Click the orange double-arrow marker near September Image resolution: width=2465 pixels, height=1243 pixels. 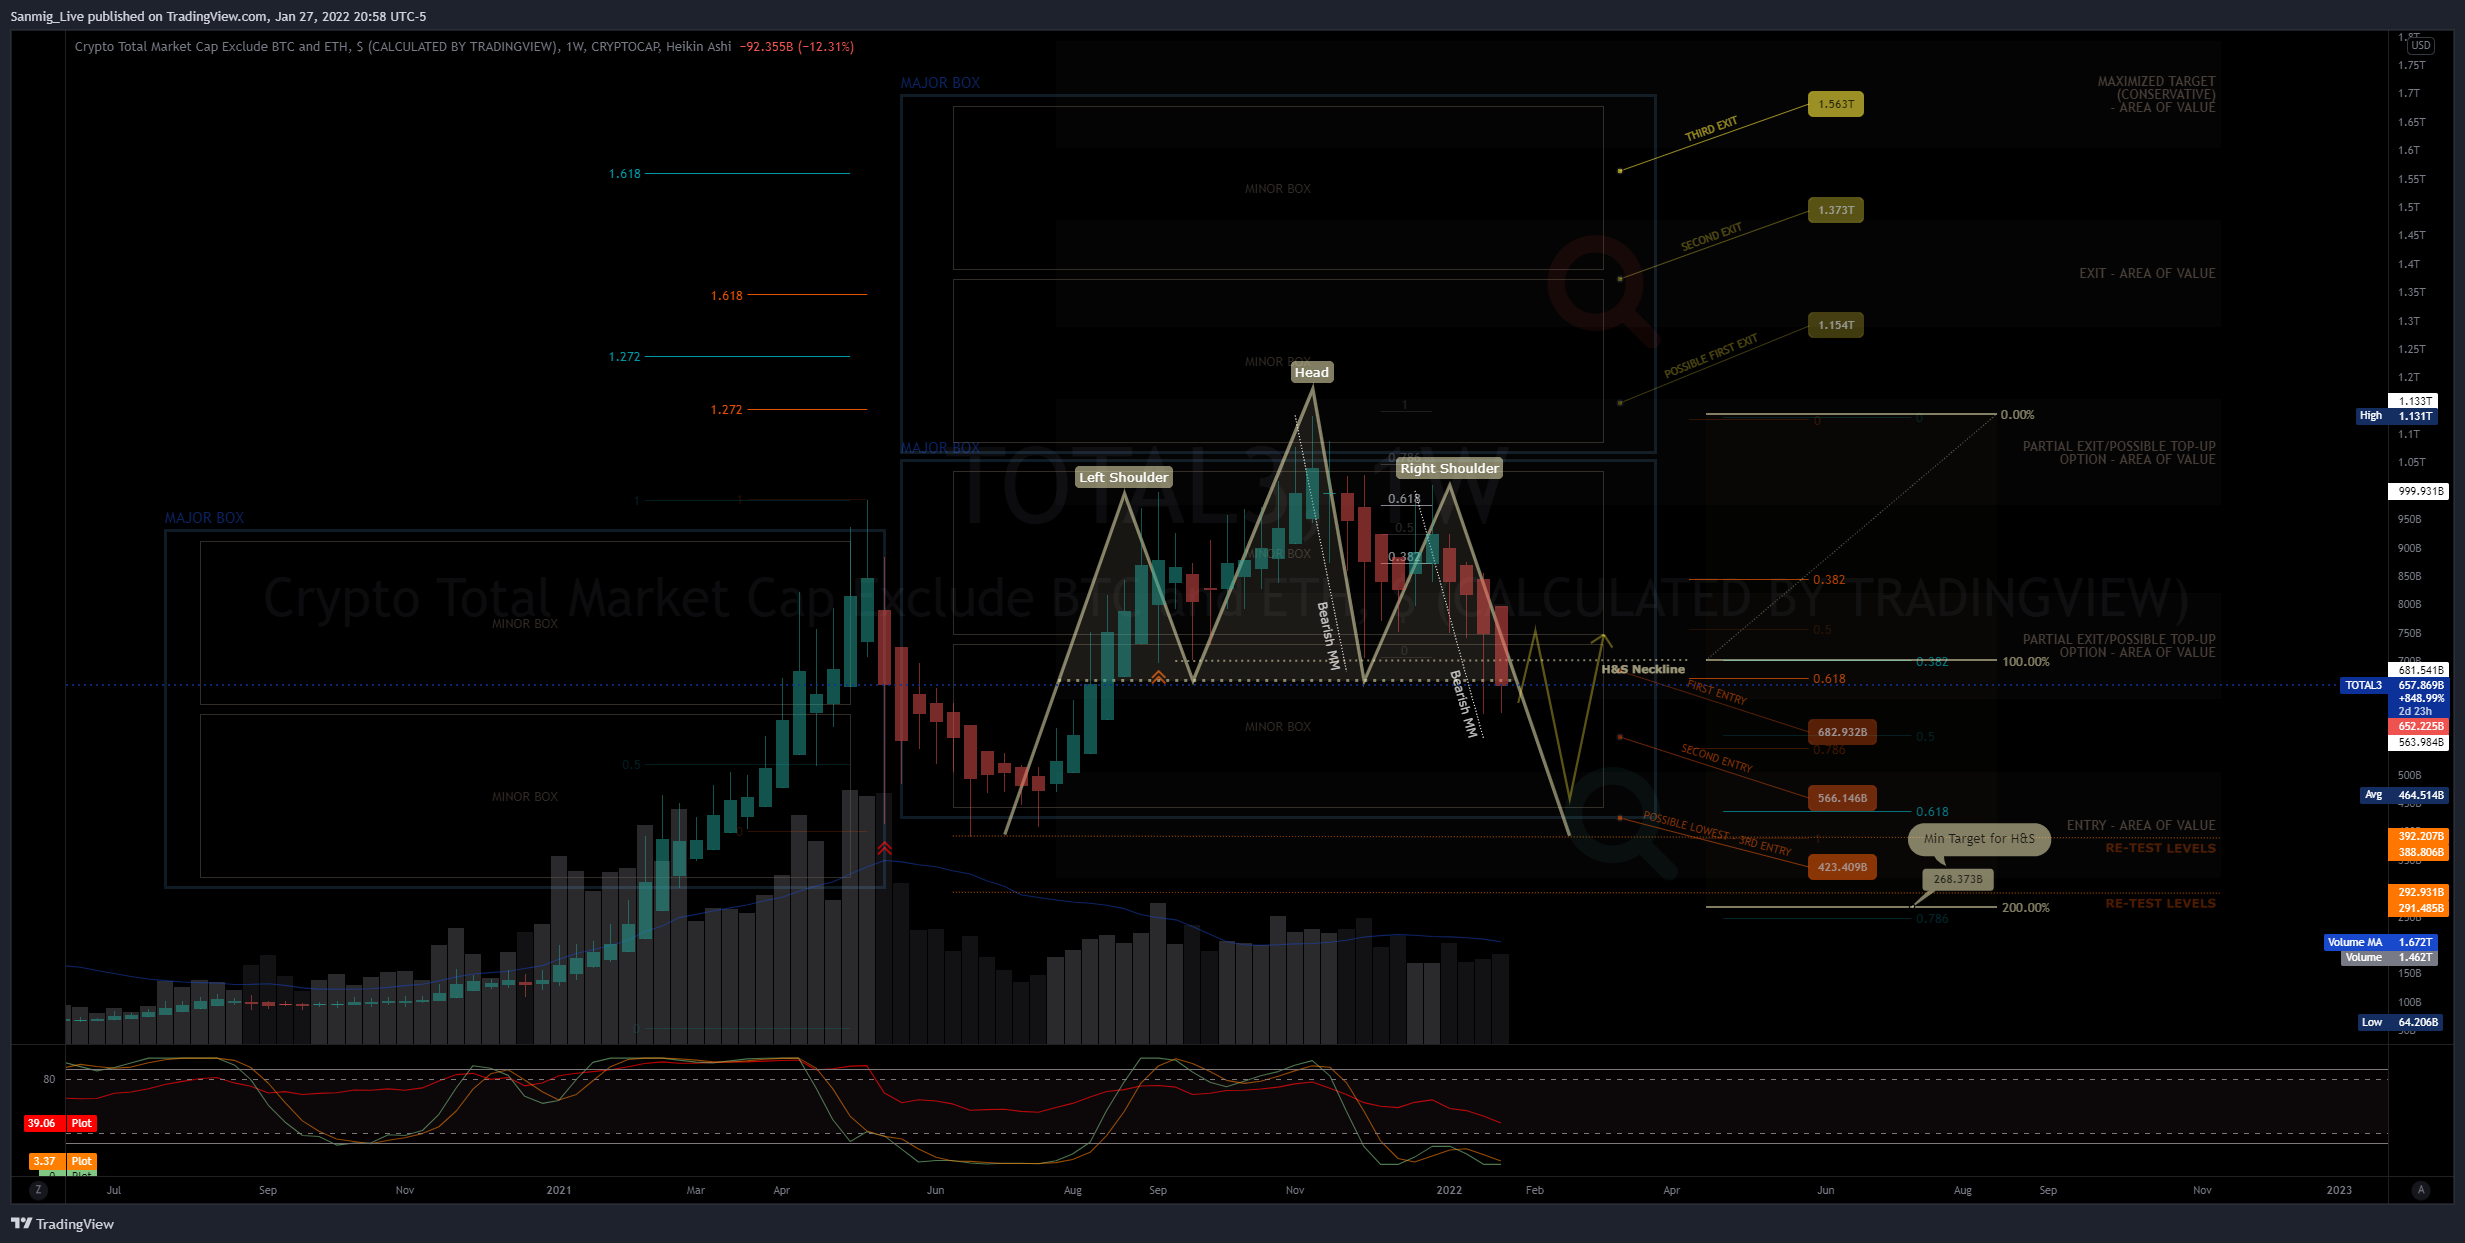pyautogui.click(x=1158, y=677)
